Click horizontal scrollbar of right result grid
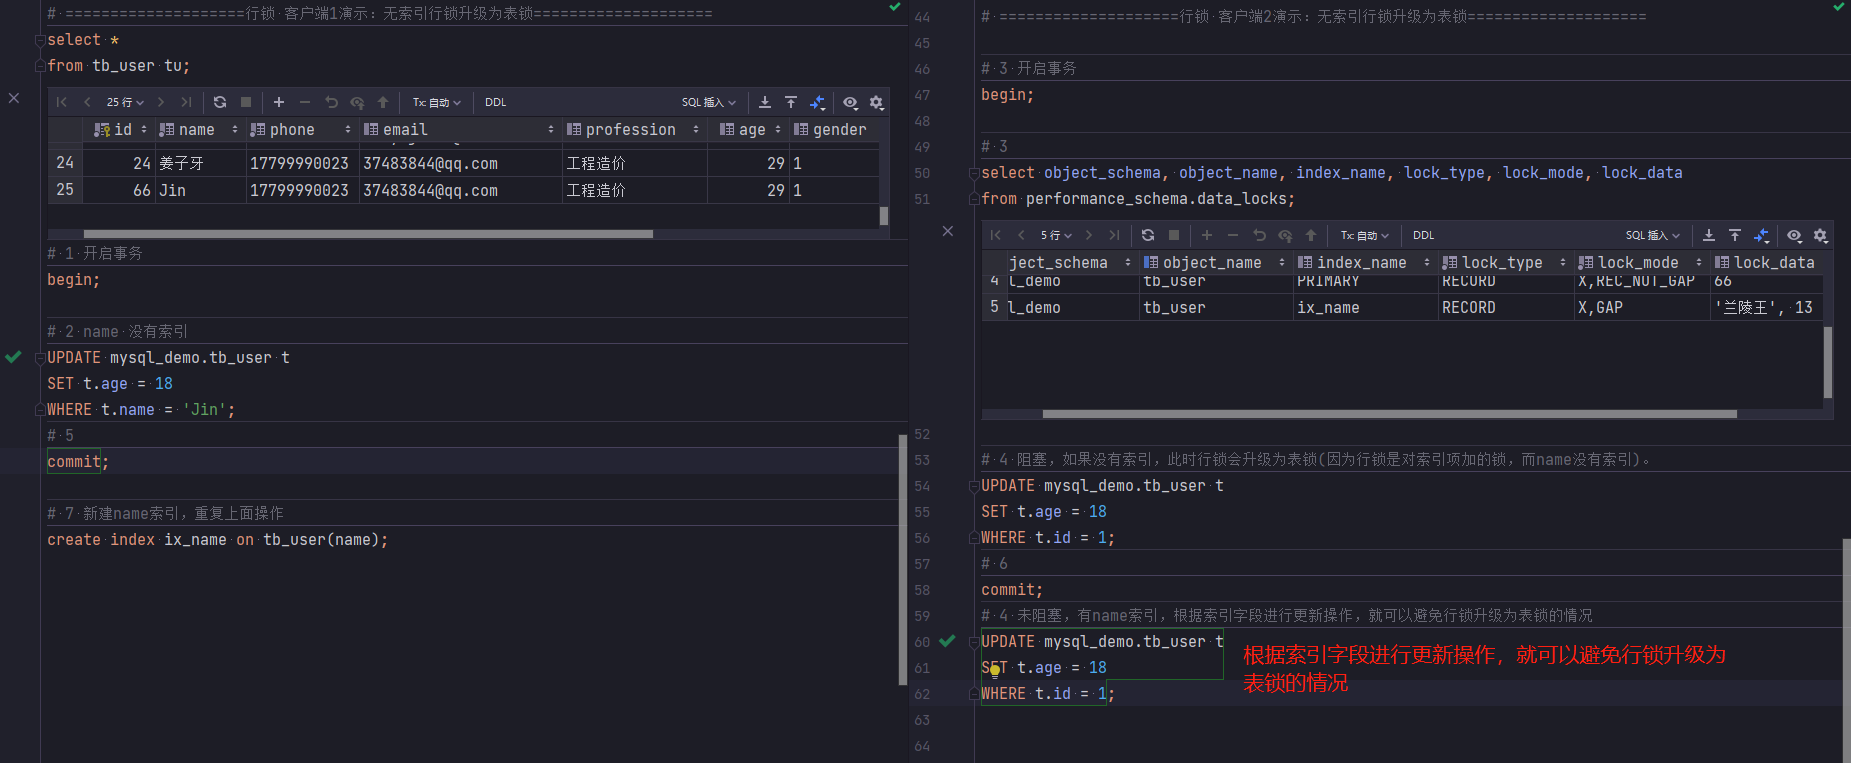1851x763 pixels. click(x=1389, y=414)
